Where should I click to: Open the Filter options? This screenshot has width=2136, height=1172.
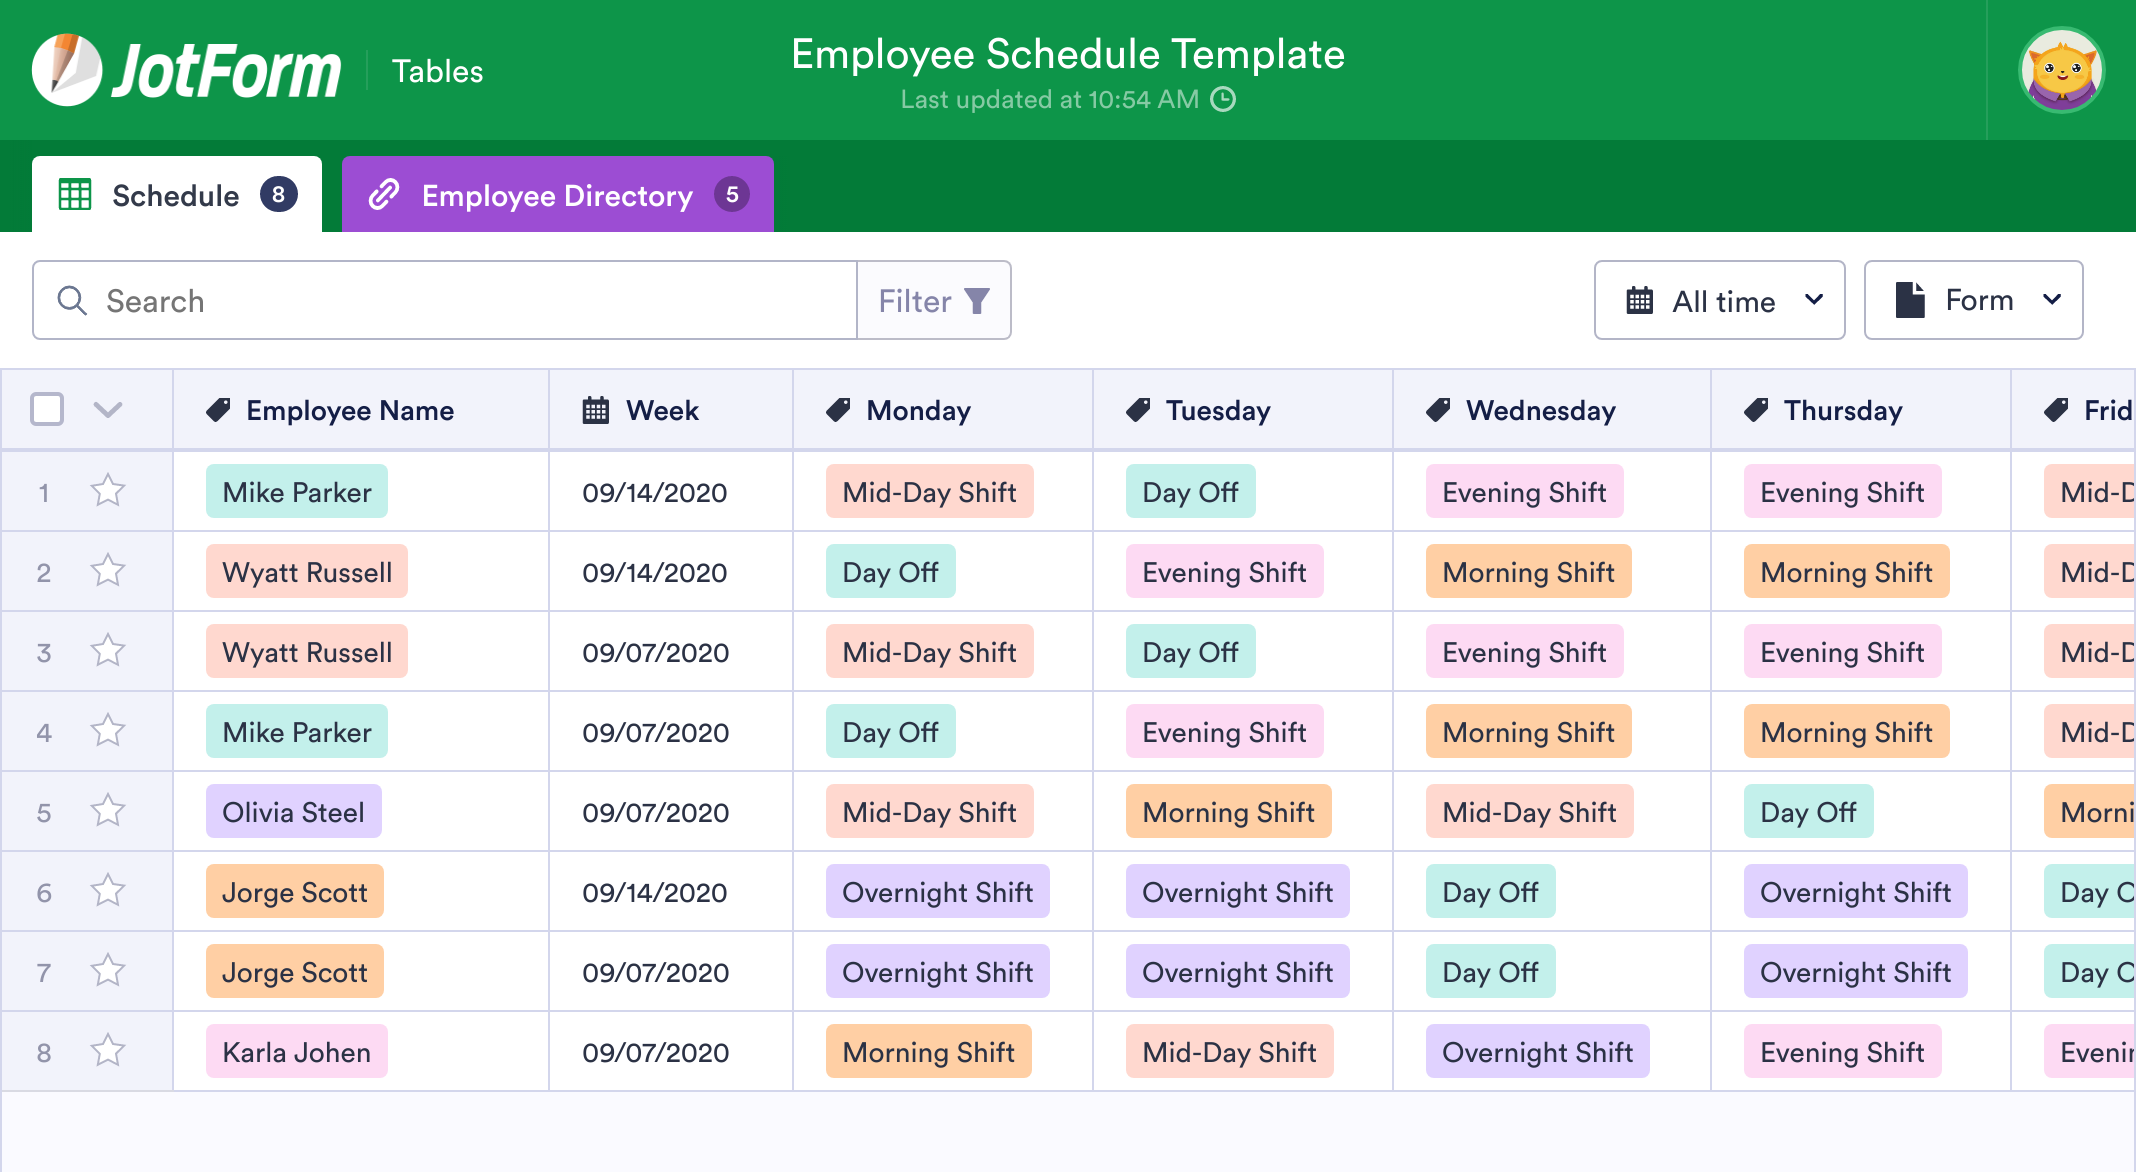pos(933,300)
